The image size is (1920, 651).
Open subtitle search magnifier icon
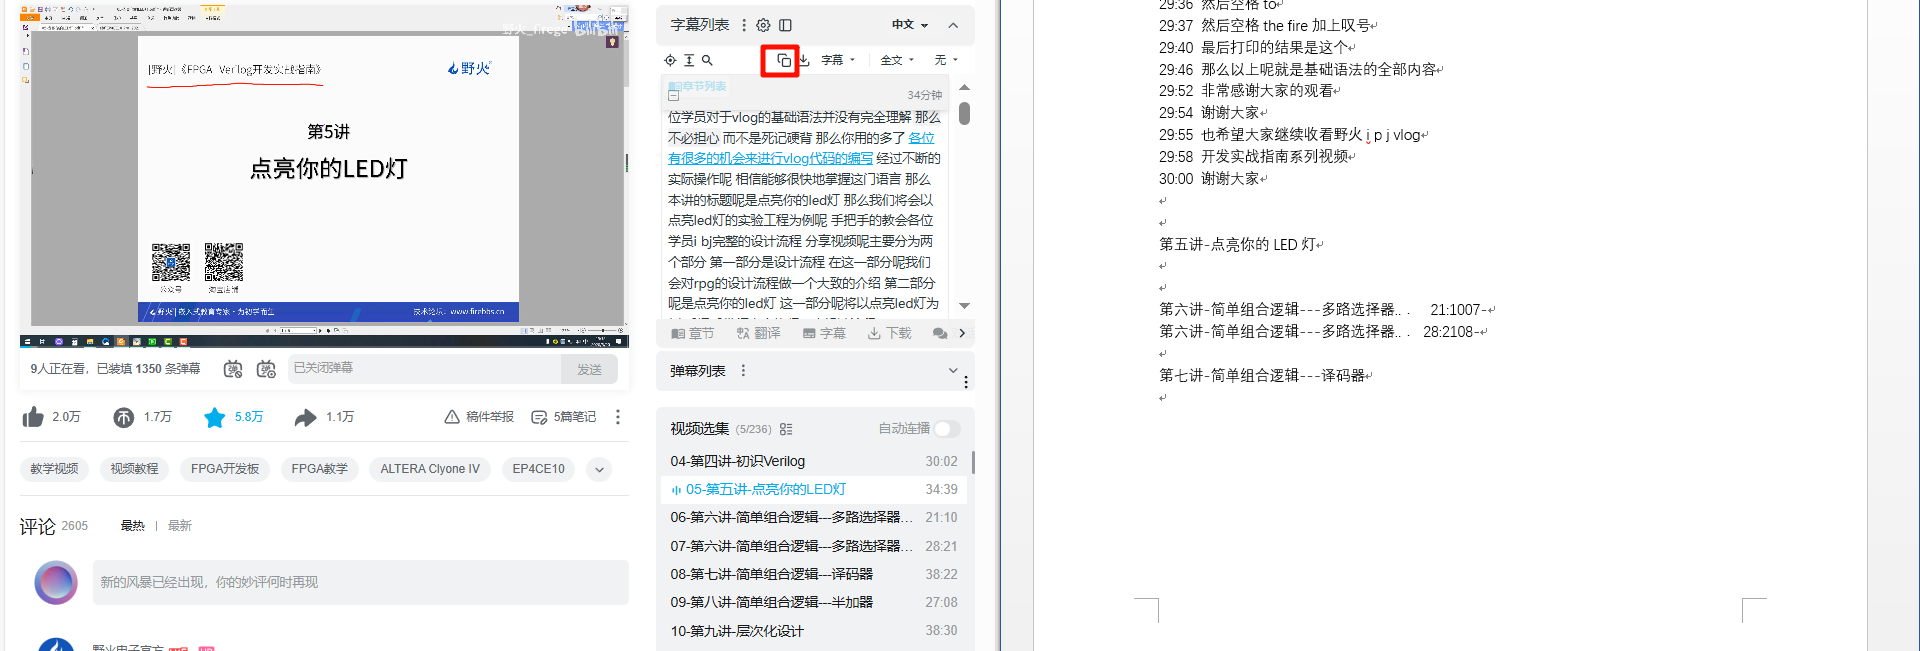(707, 60)
